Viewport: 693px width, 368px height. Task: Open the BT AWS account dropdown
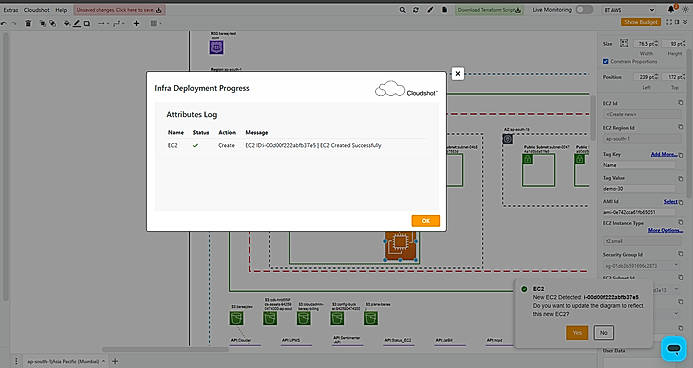click(x=629, y=10)
